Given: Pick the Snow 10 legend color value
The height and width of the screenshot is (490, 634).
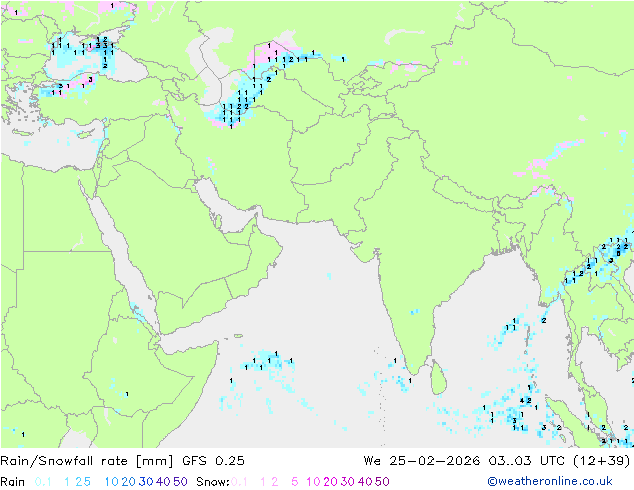Looking at the screenshot, I should (313, 482).
